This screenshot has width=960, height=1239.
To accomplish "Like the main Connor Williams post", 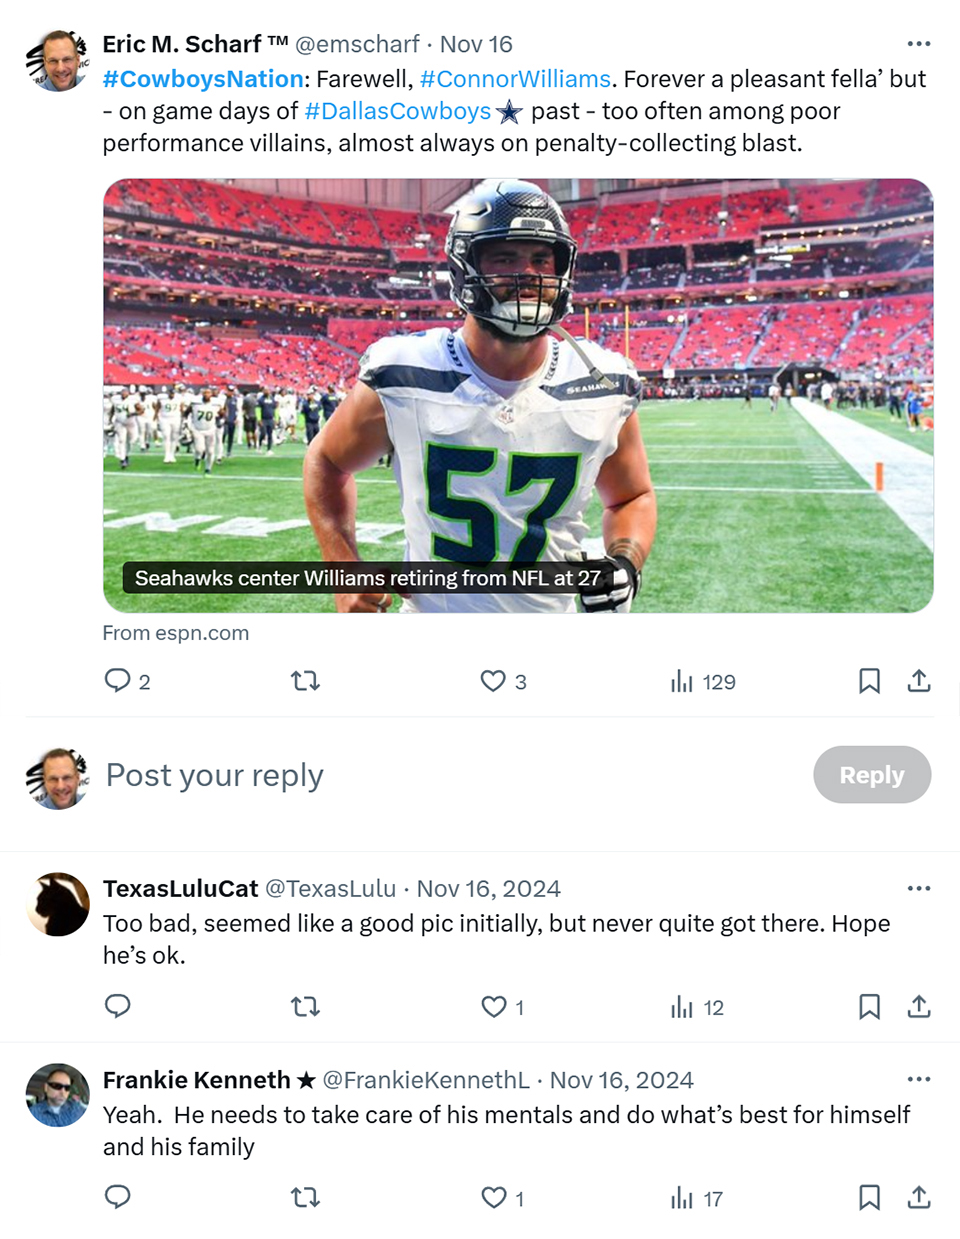I will tap(503, 681).
